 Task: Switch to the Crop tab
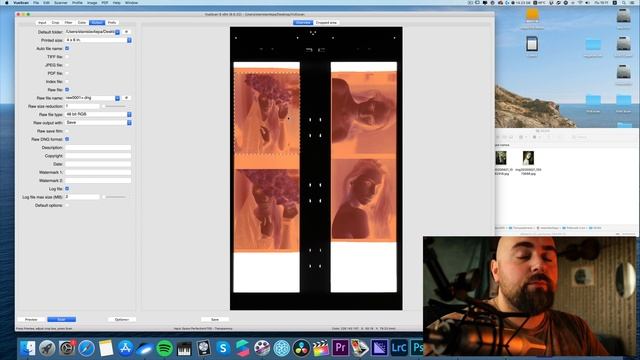[56, 22]
